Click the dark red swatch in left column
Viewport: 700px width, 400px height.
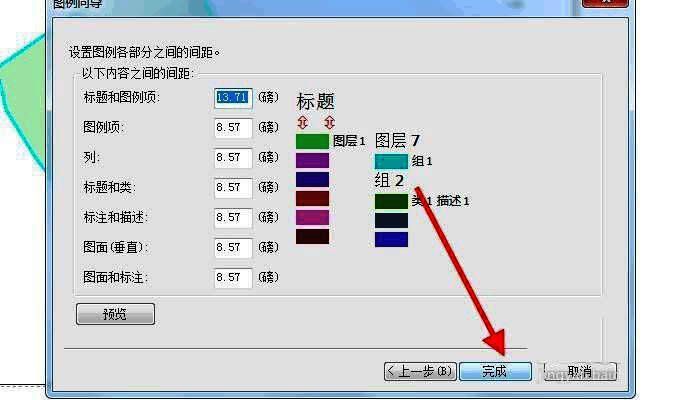[x=312, y=198]
